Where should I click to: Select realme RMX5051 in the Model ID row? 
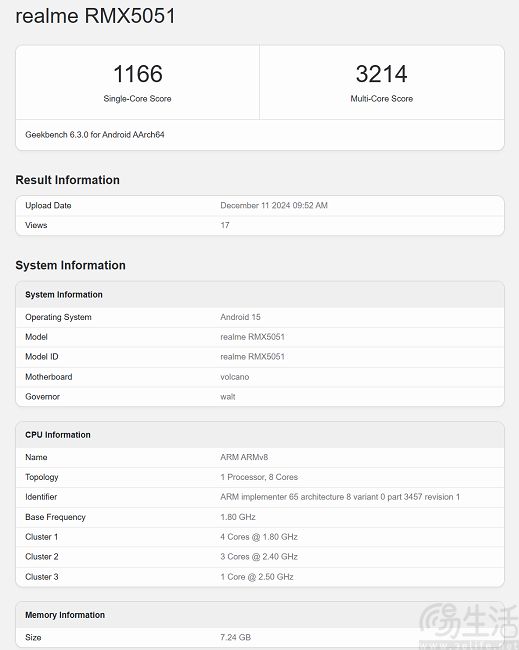click(252, 357)
